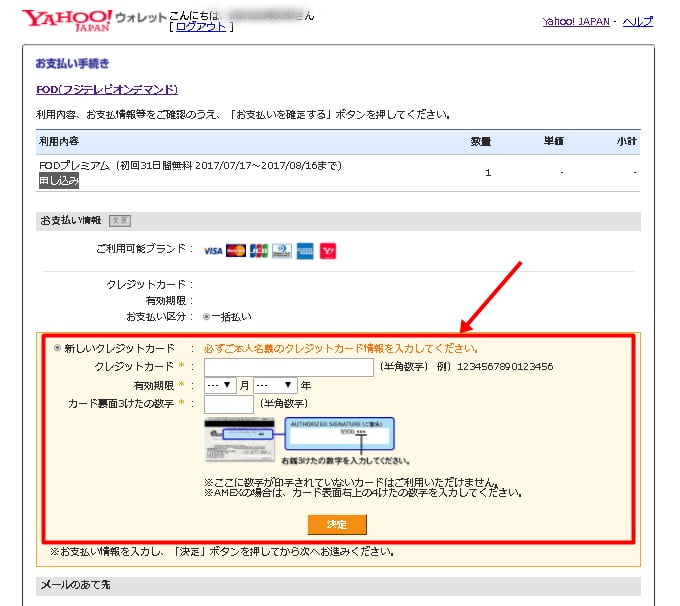Click the MasterCard brand icon

236,251
